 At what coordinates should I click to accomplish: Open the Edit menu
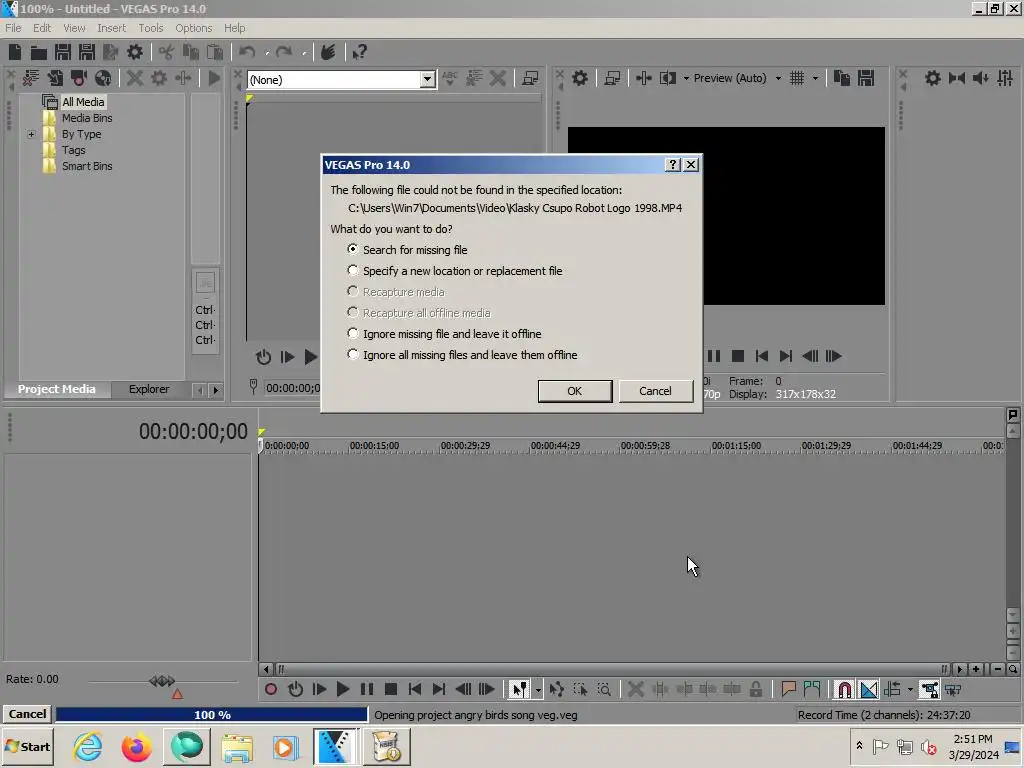click(x=42, y=28)
